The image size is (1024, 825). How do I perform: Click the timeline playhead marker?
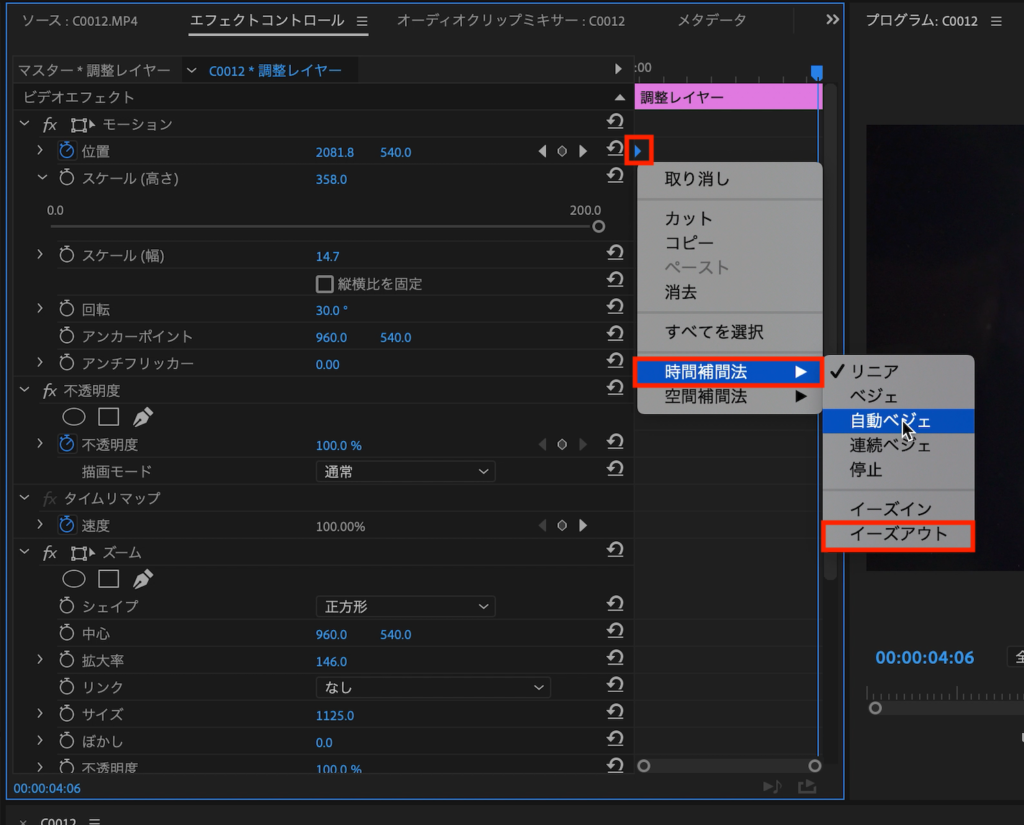pos(816,71)
